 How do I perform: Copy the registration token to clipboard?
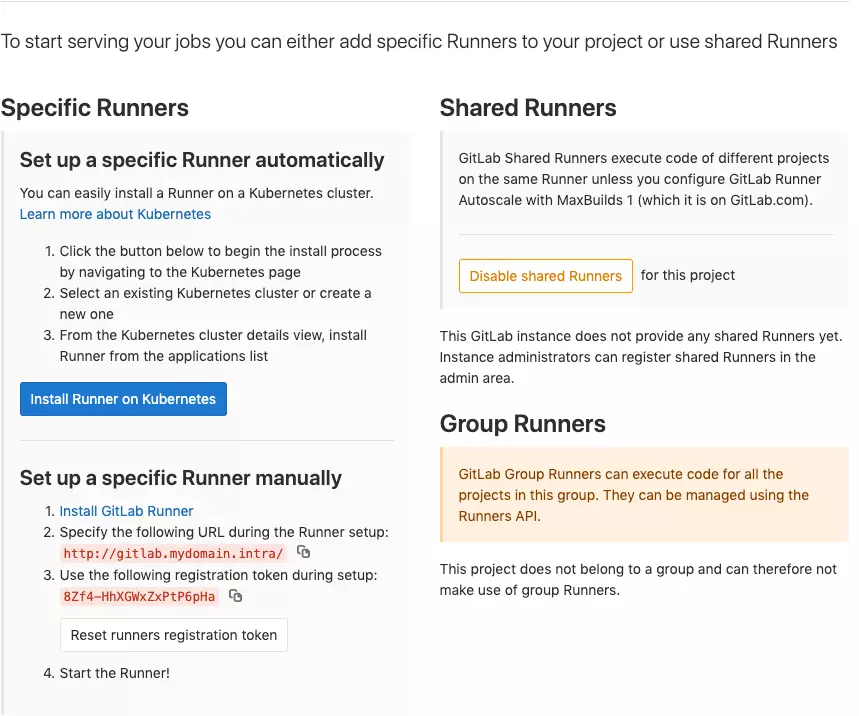pyautogui.click(x=234, y=595)
